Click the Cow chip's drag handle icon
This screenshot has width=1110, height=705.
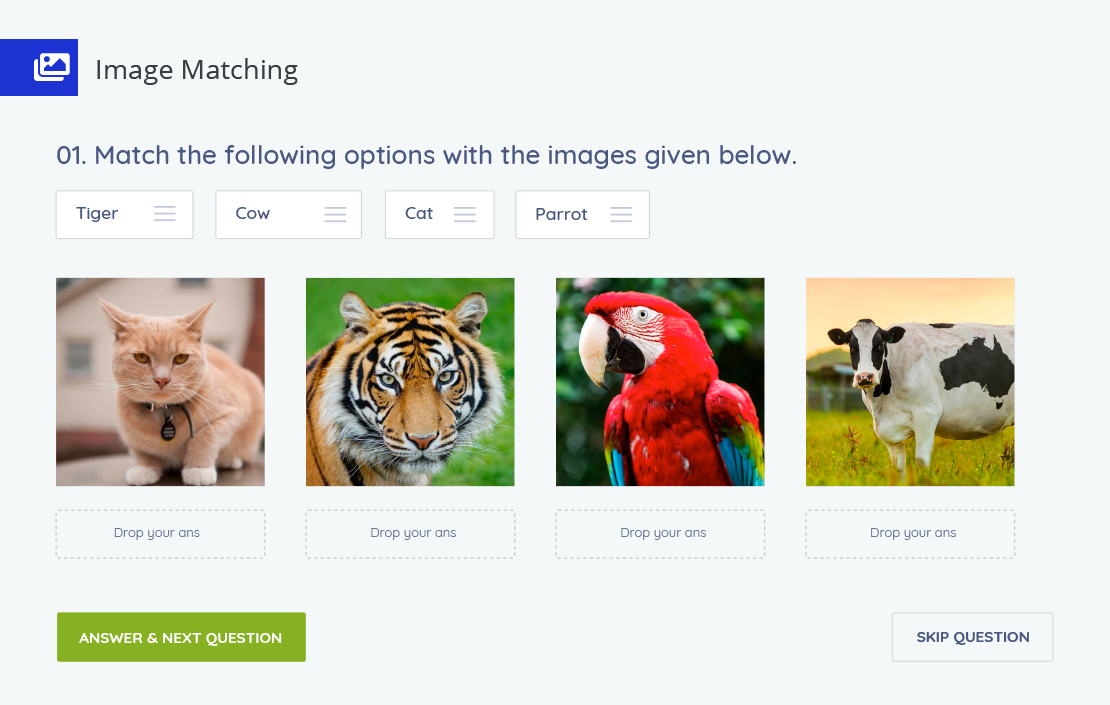pyautogui.click(x=336, y=214)
